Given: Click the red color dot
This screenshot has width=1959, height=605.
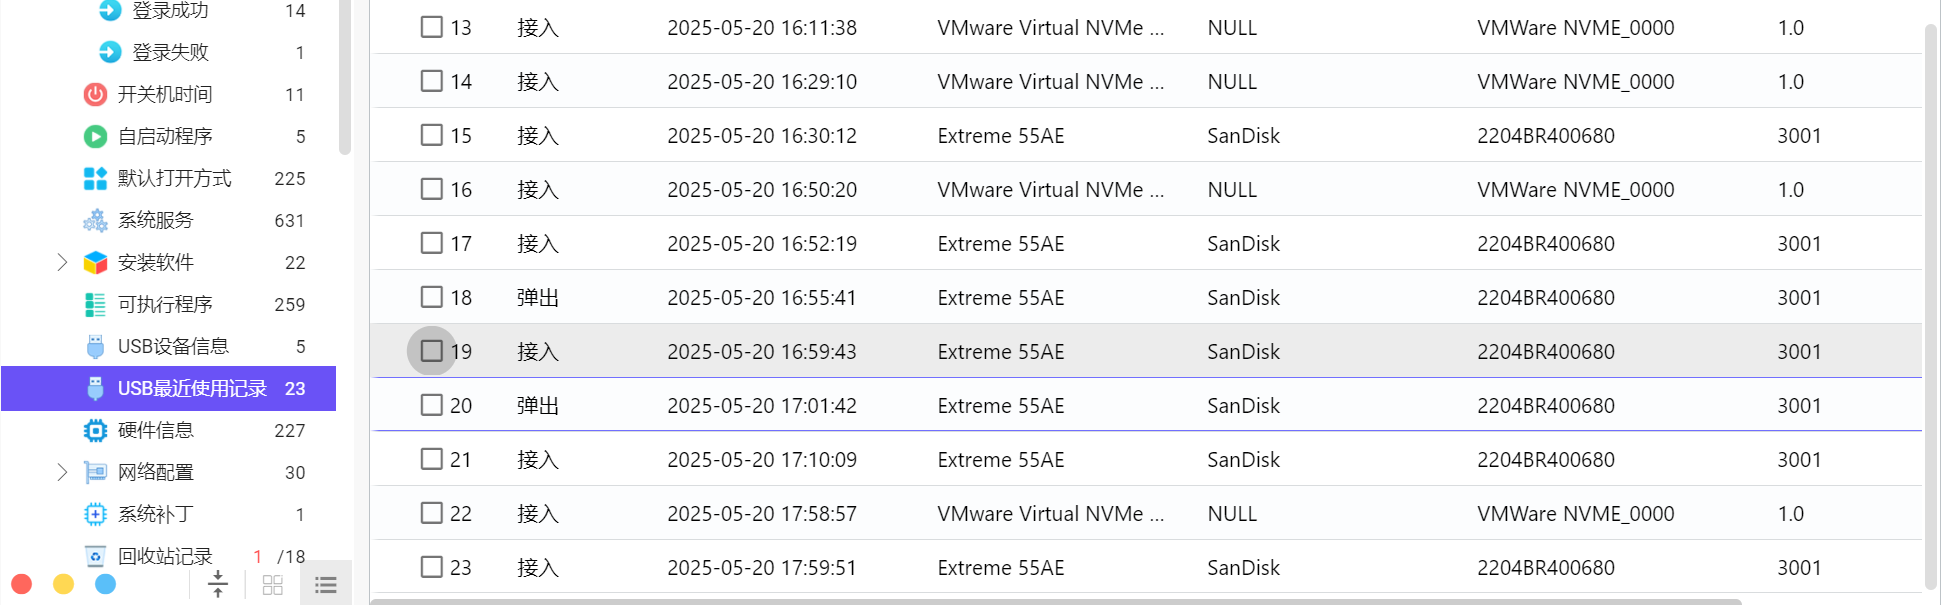Looking at the screenshot, I should pos(21,584).
